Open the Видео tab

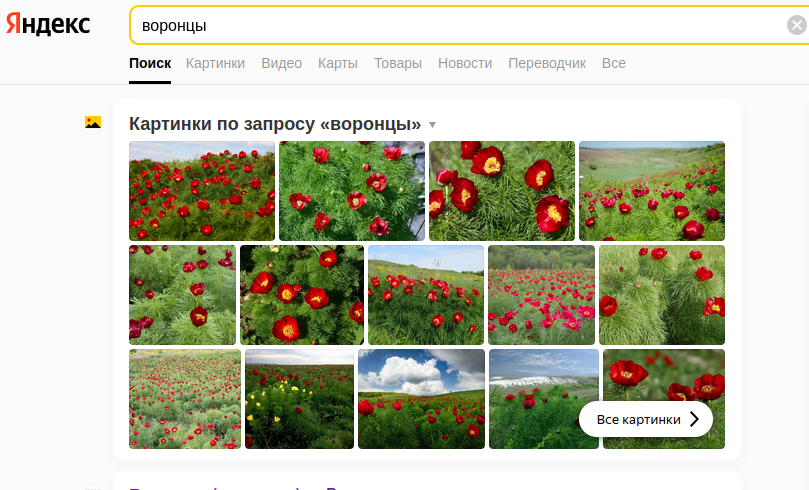pos(281,63)
